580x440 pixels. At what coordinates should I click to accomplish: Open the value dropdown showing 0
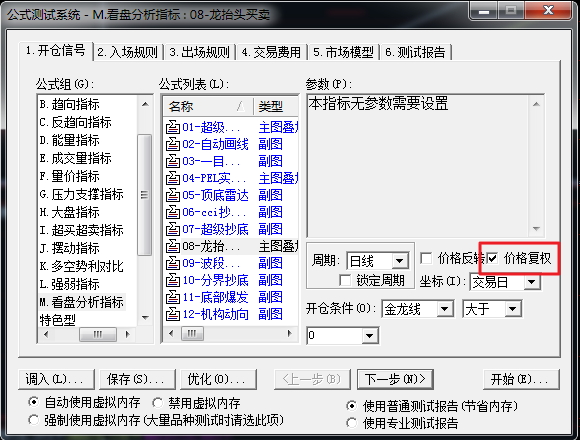point(369,336)
